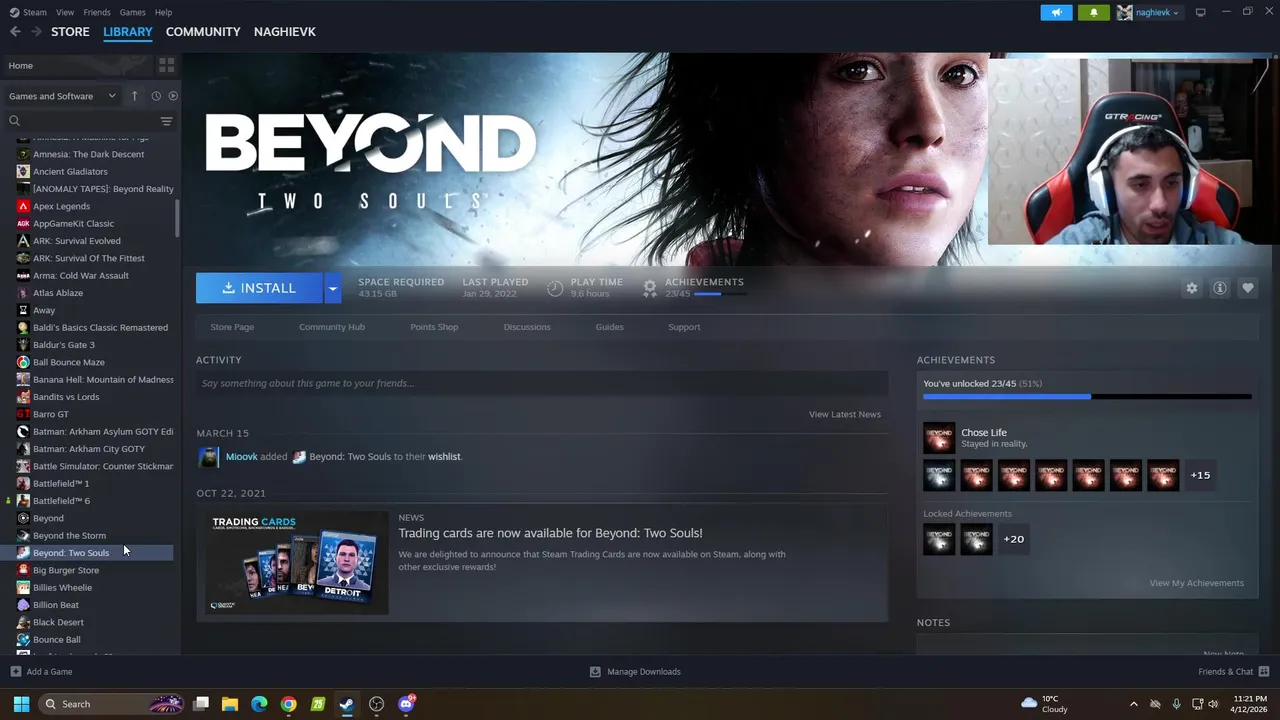Open the Guides link
1280x720 pixels.
[x=609, y=327]
